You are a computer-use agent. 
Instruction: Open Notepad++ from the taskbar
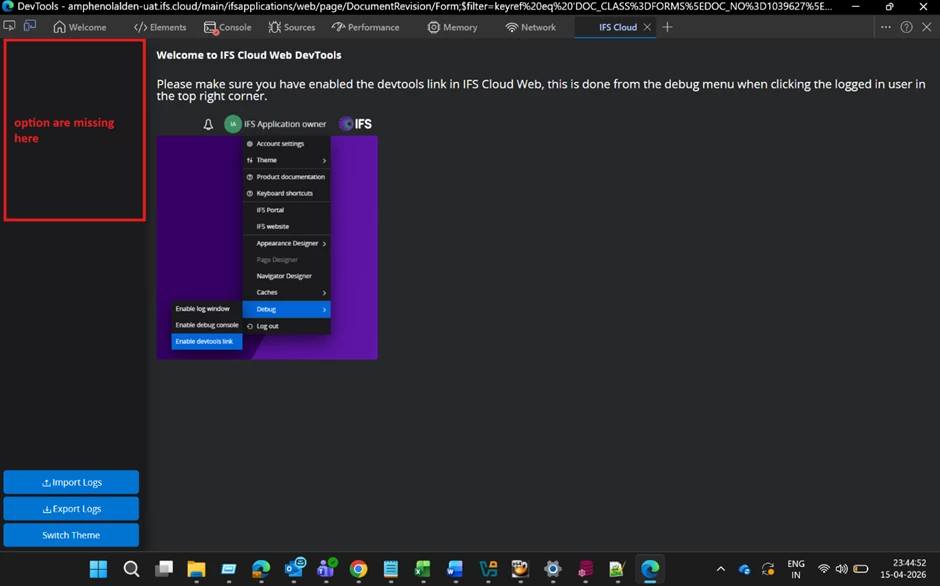(x=617, y=569)
